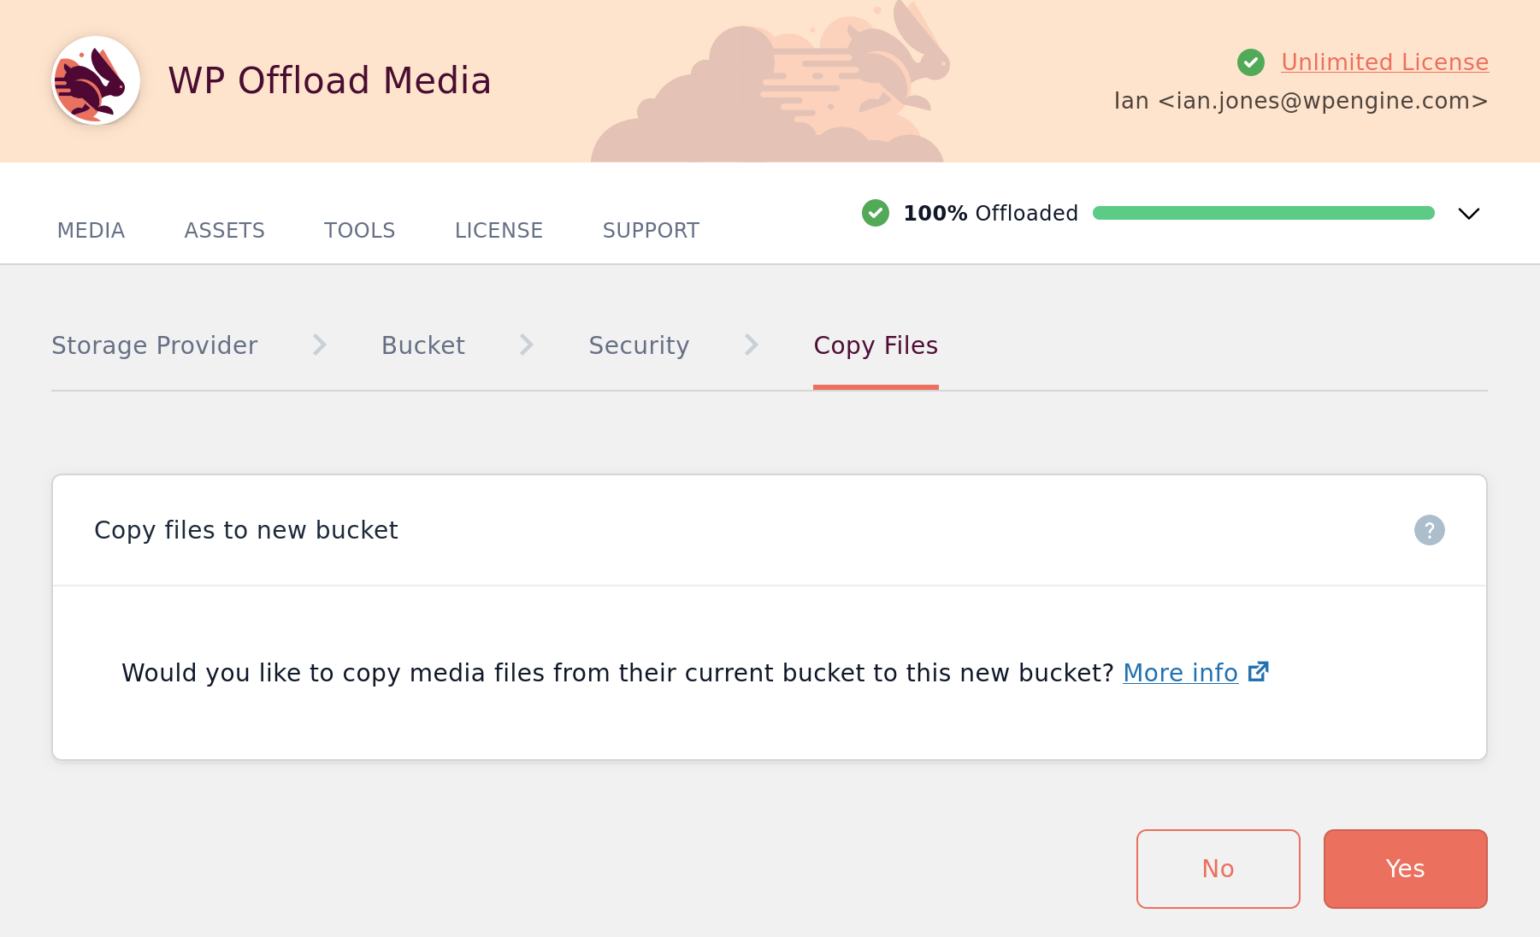Click the external link icon beside More info
1540x937 pixels.
[x=1259, y=672]
